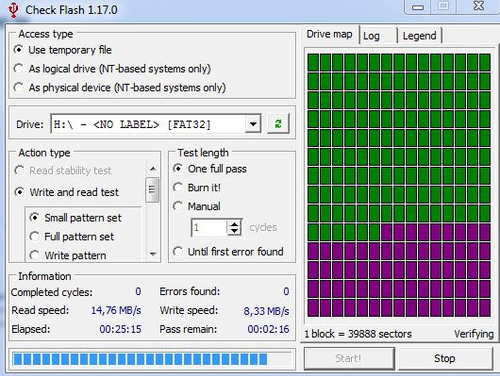Click the Errors found label
Screen dimensions: 500x376
pyautogui.click(x=190, y=291)
